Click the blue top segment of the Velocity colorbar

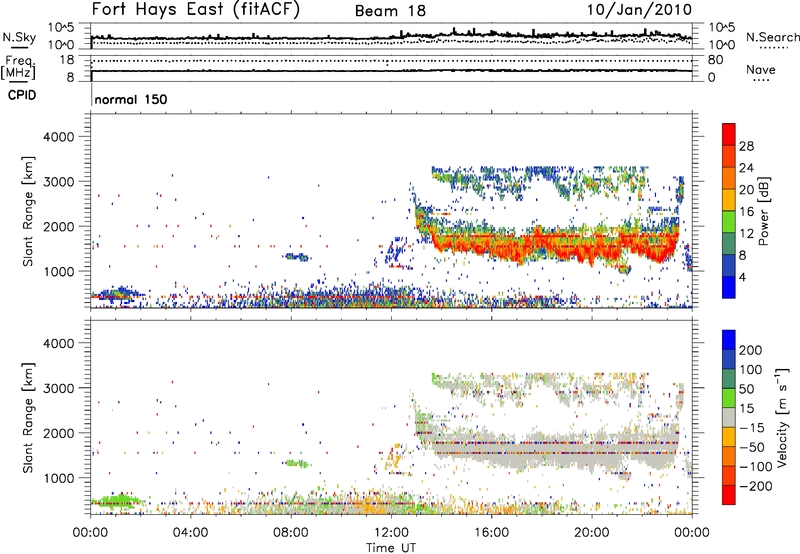[729, 340]
